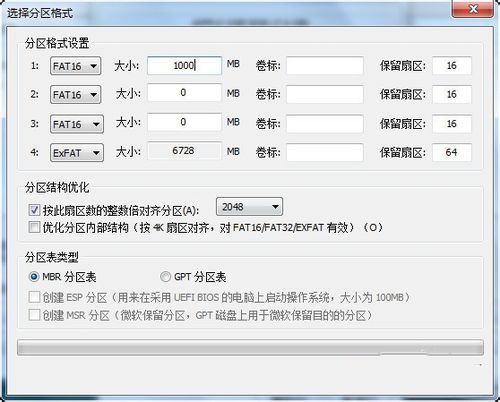This screenshot has width=500, height=402.
Task: Click partition 2 size input field
Action: click(x=184, y=93)
